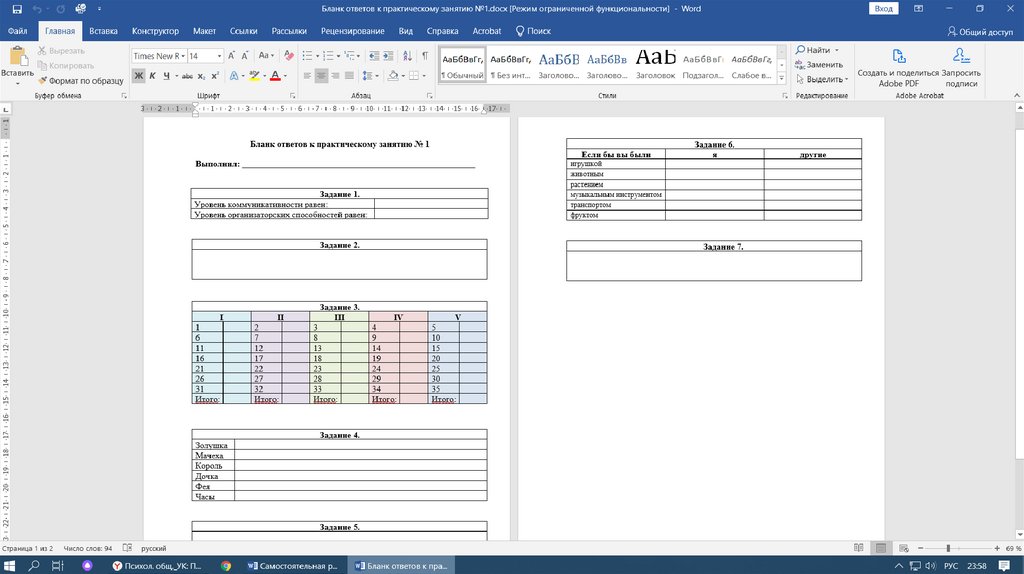Open the font name Times New Roman dropdown
The image size is (1024, 574).
(x=181, y=56)
